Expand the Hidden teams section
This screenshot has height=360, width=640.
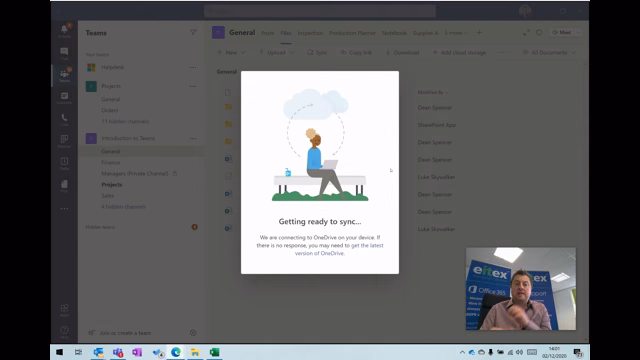[x=100, y=227]
